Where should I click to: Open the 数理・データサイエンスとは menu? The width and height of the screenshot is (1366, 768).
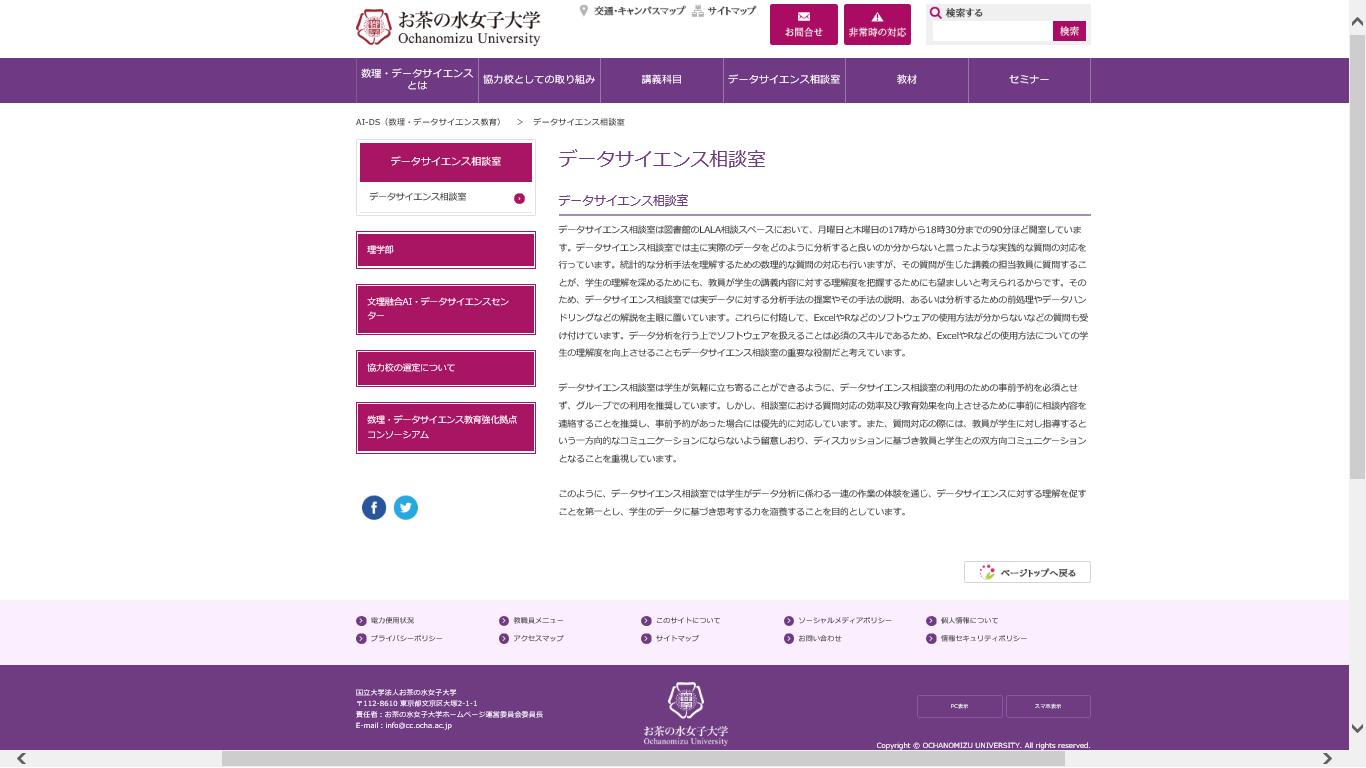pyautogui.click(x=417, y=80)
